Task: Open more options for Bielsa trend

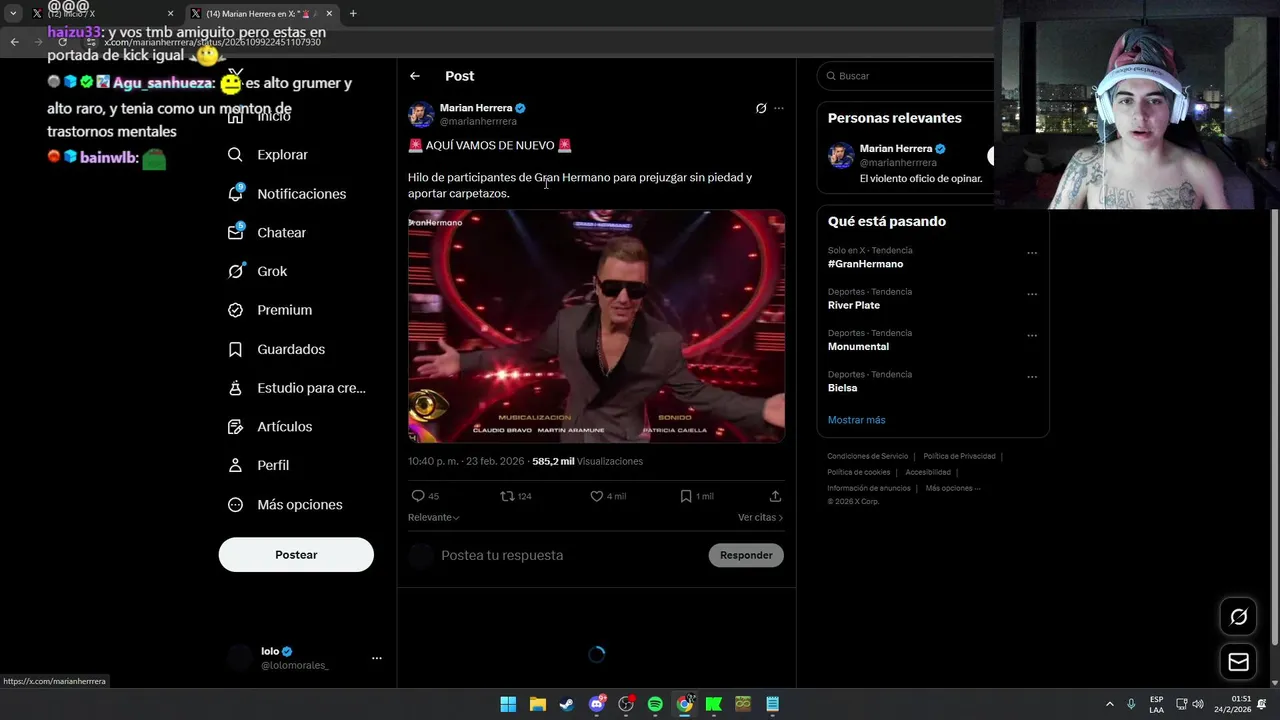Action: pyautogui.click(x=1032, y=377)
